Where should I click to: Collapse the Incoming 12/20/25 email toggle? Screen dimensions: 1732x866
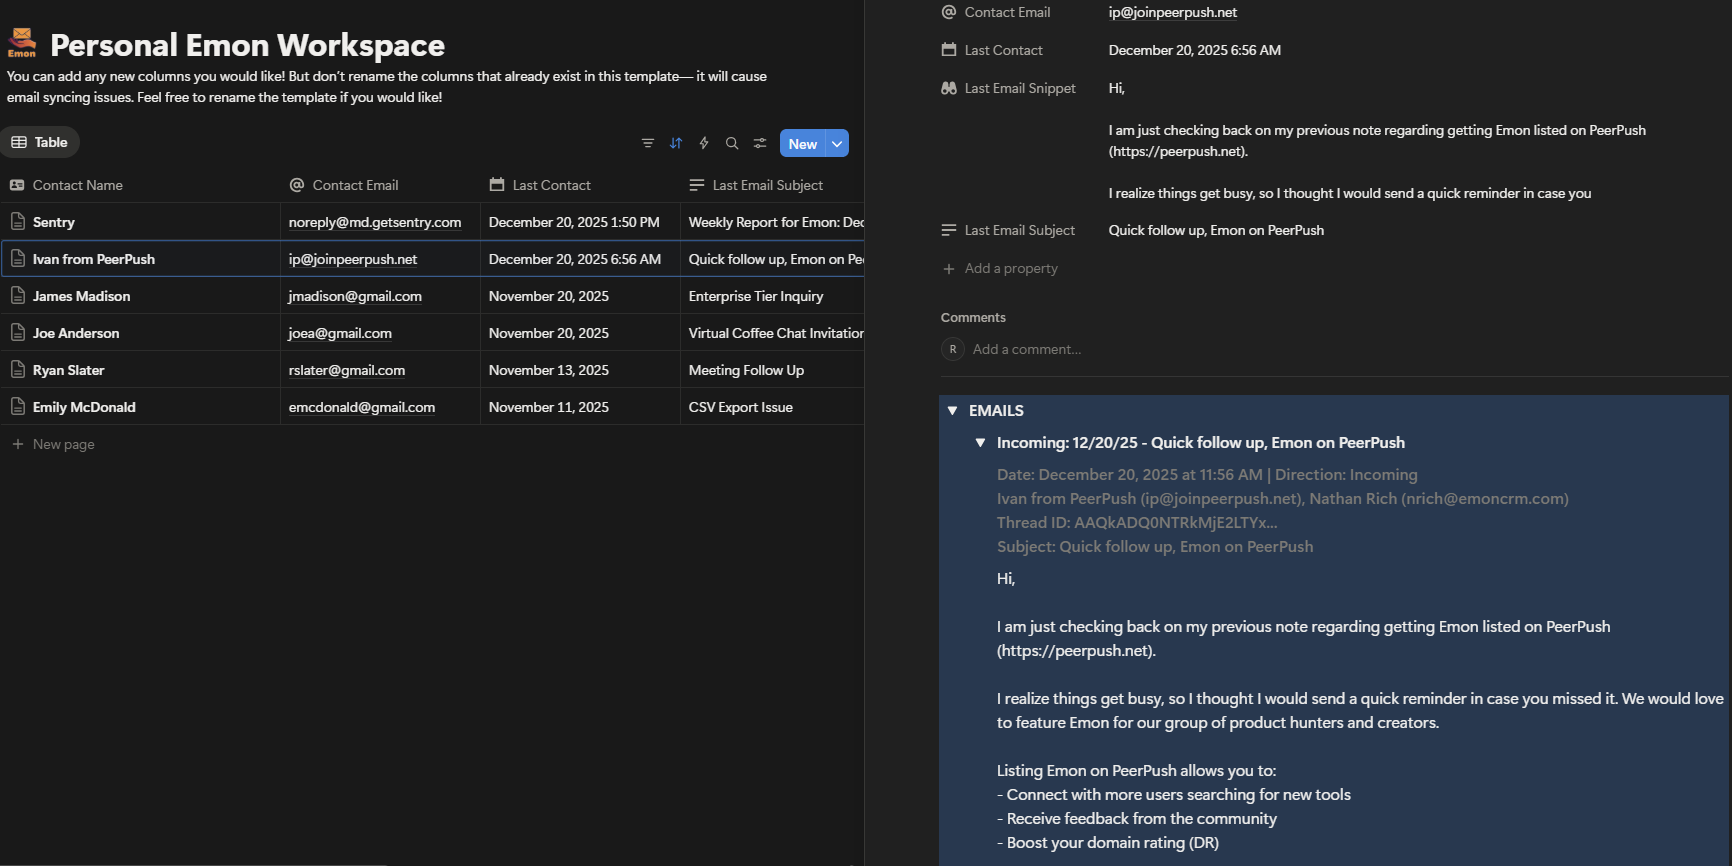pos(981,443)
